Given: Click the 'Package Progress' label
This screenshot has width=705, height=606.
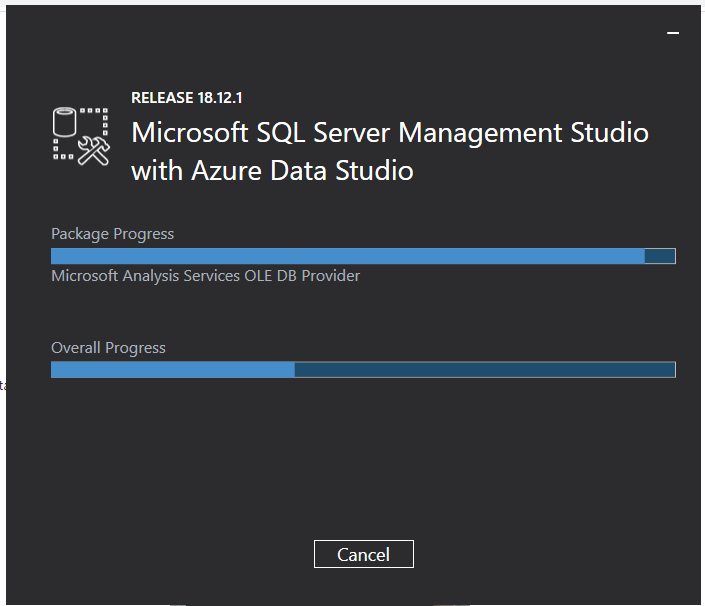Looking at the screenshot, I should pyautogui.click(x=112, y=234).
